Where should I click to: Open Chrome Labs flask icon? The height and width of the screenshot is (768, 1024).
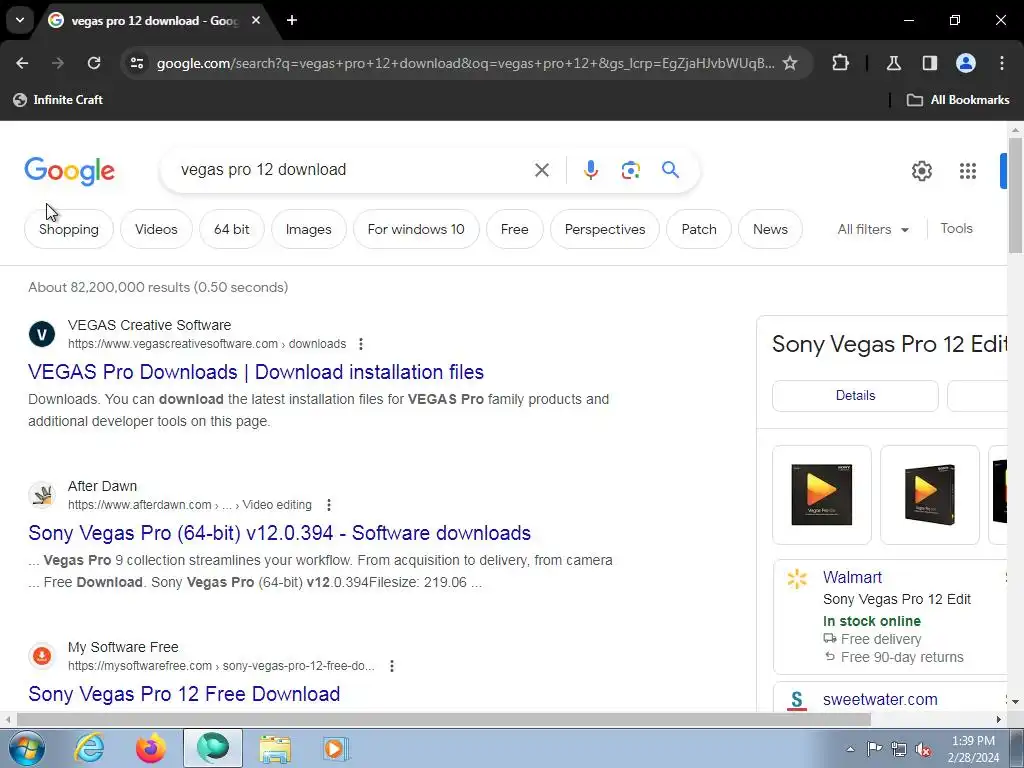893,63
